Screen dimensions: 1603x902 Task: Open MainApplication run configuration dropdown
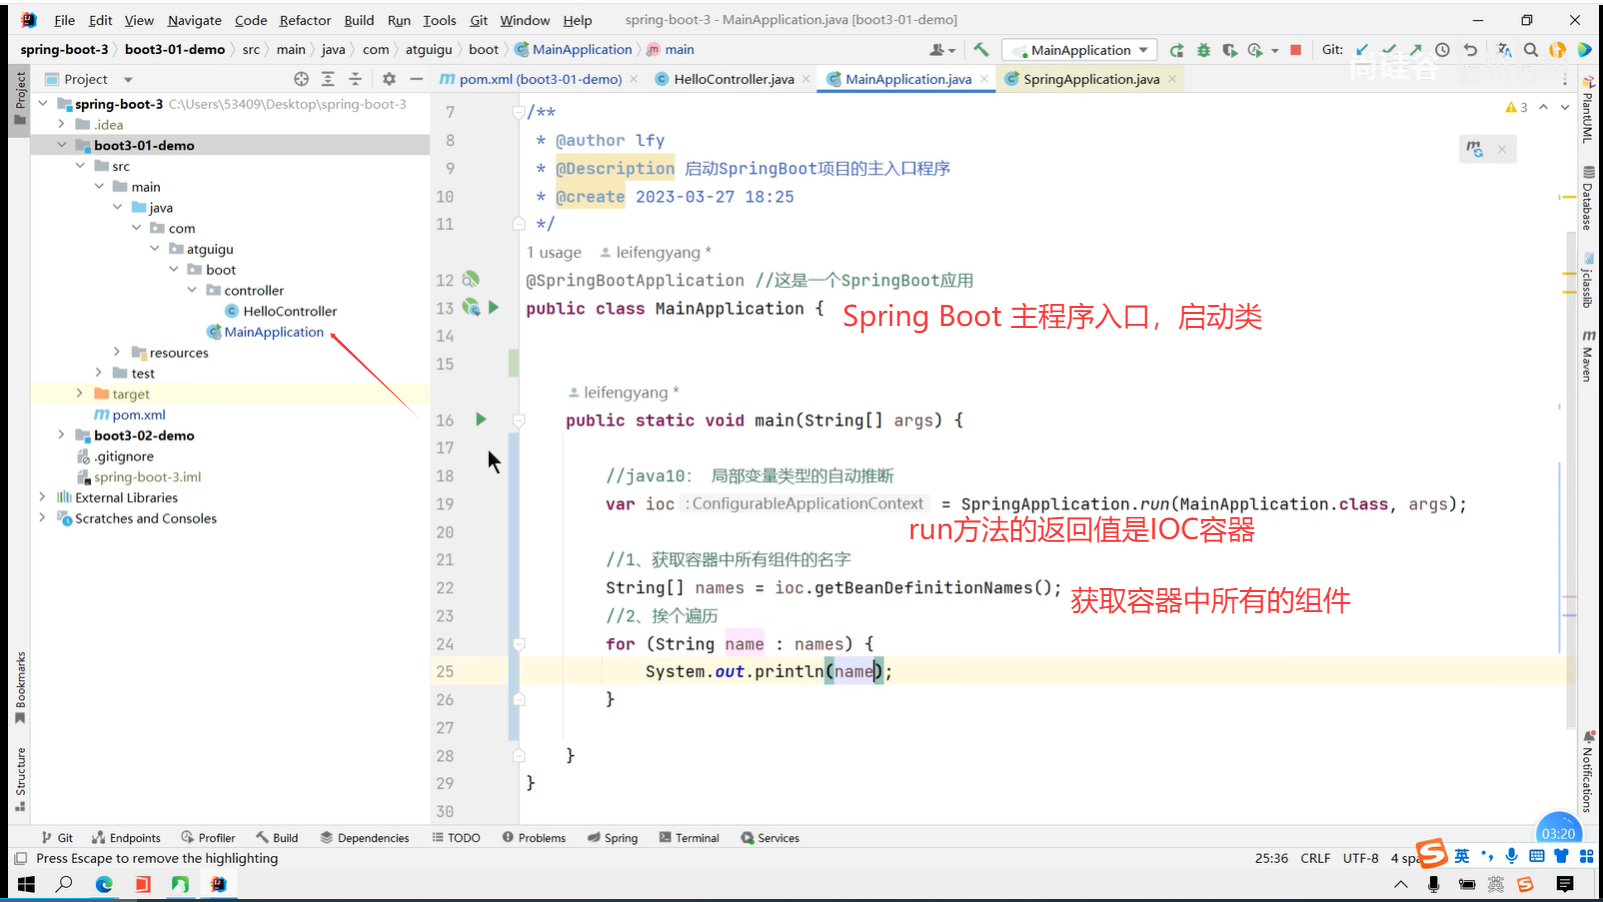pos(1080,50)
